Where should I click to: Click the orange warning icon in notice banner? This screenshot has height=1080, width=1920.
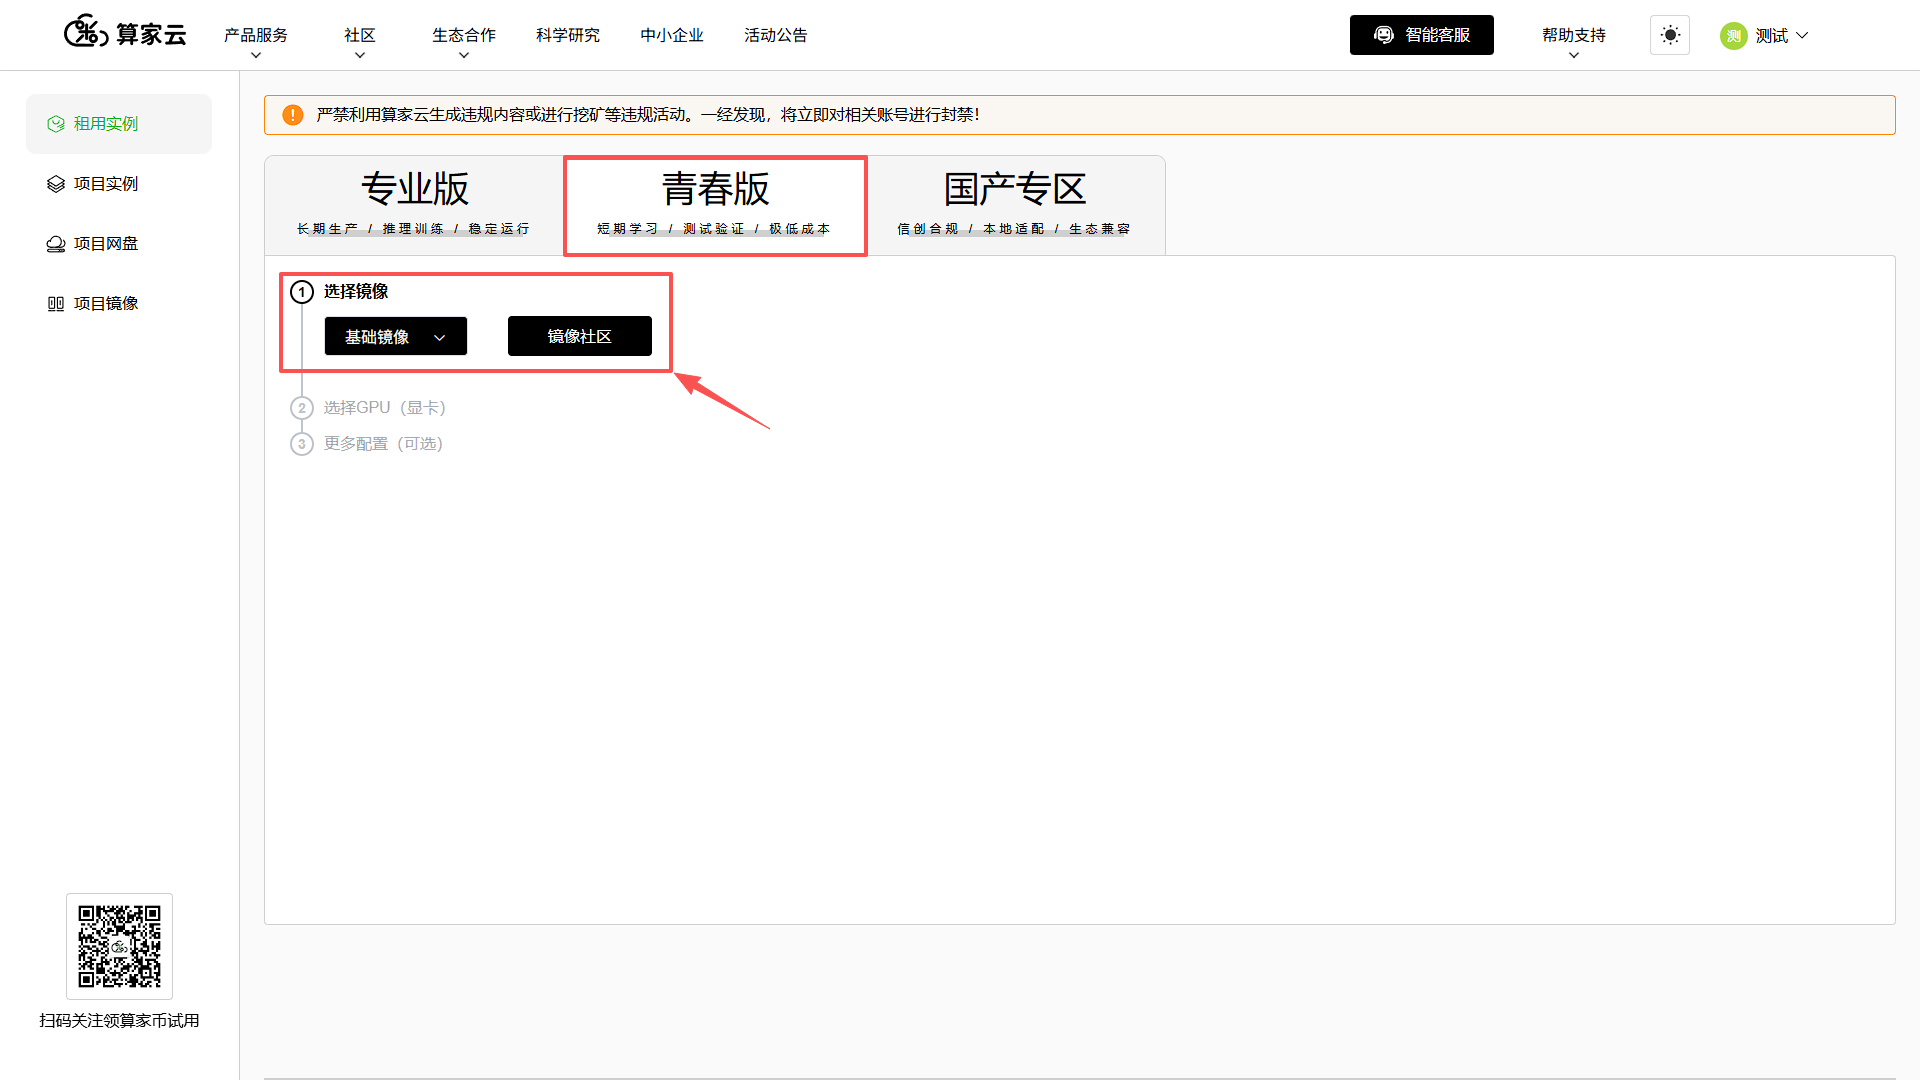[x=292, y=115]
